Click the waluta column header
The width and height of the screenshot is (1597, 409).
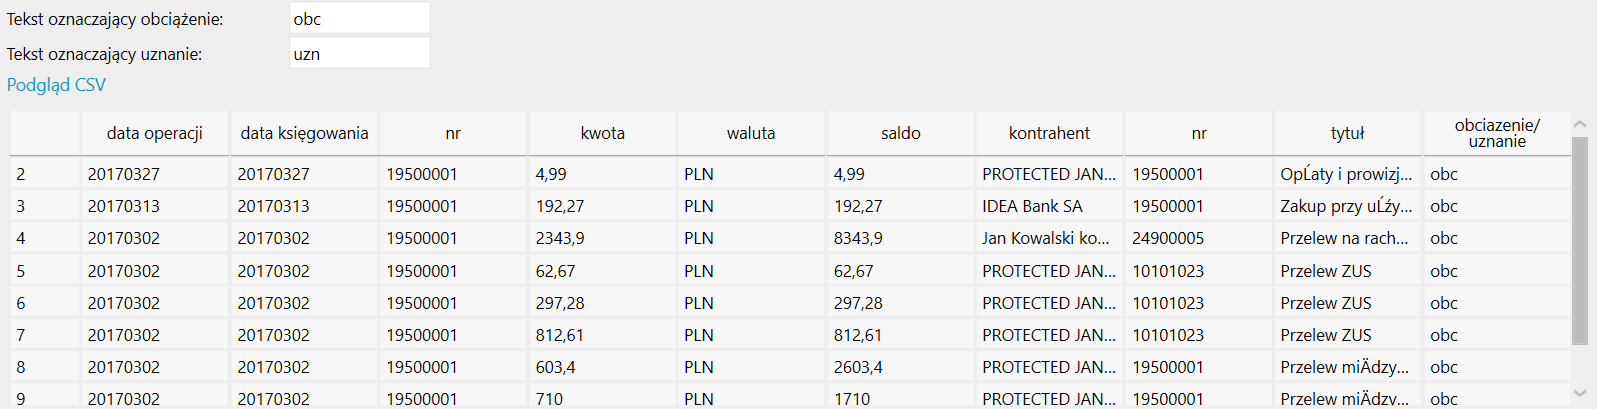coord(751,133)
